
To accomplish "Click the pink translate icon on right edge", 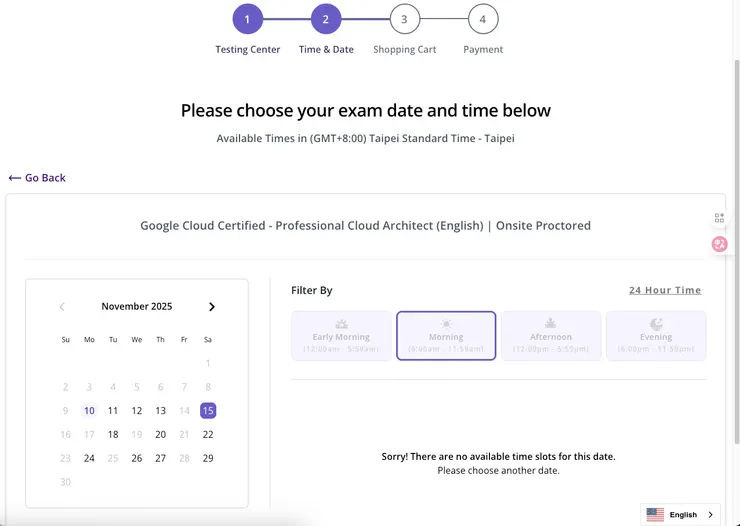I will click(719, 244).
